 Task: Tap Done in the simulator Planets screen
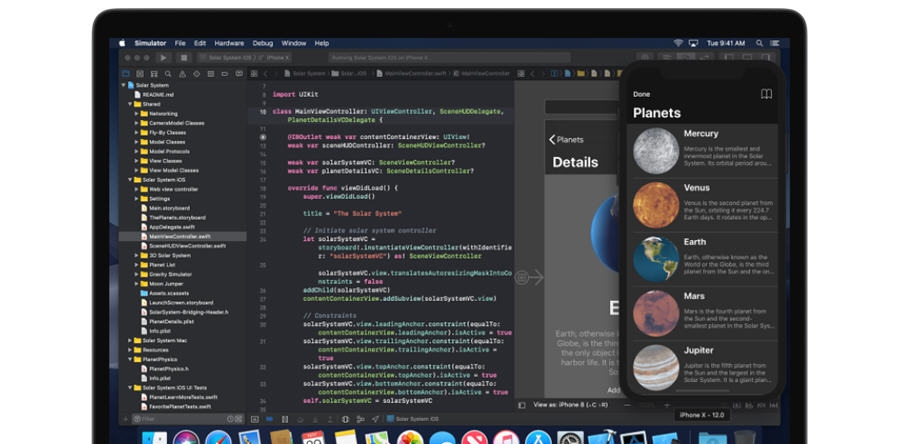point(642,94)
